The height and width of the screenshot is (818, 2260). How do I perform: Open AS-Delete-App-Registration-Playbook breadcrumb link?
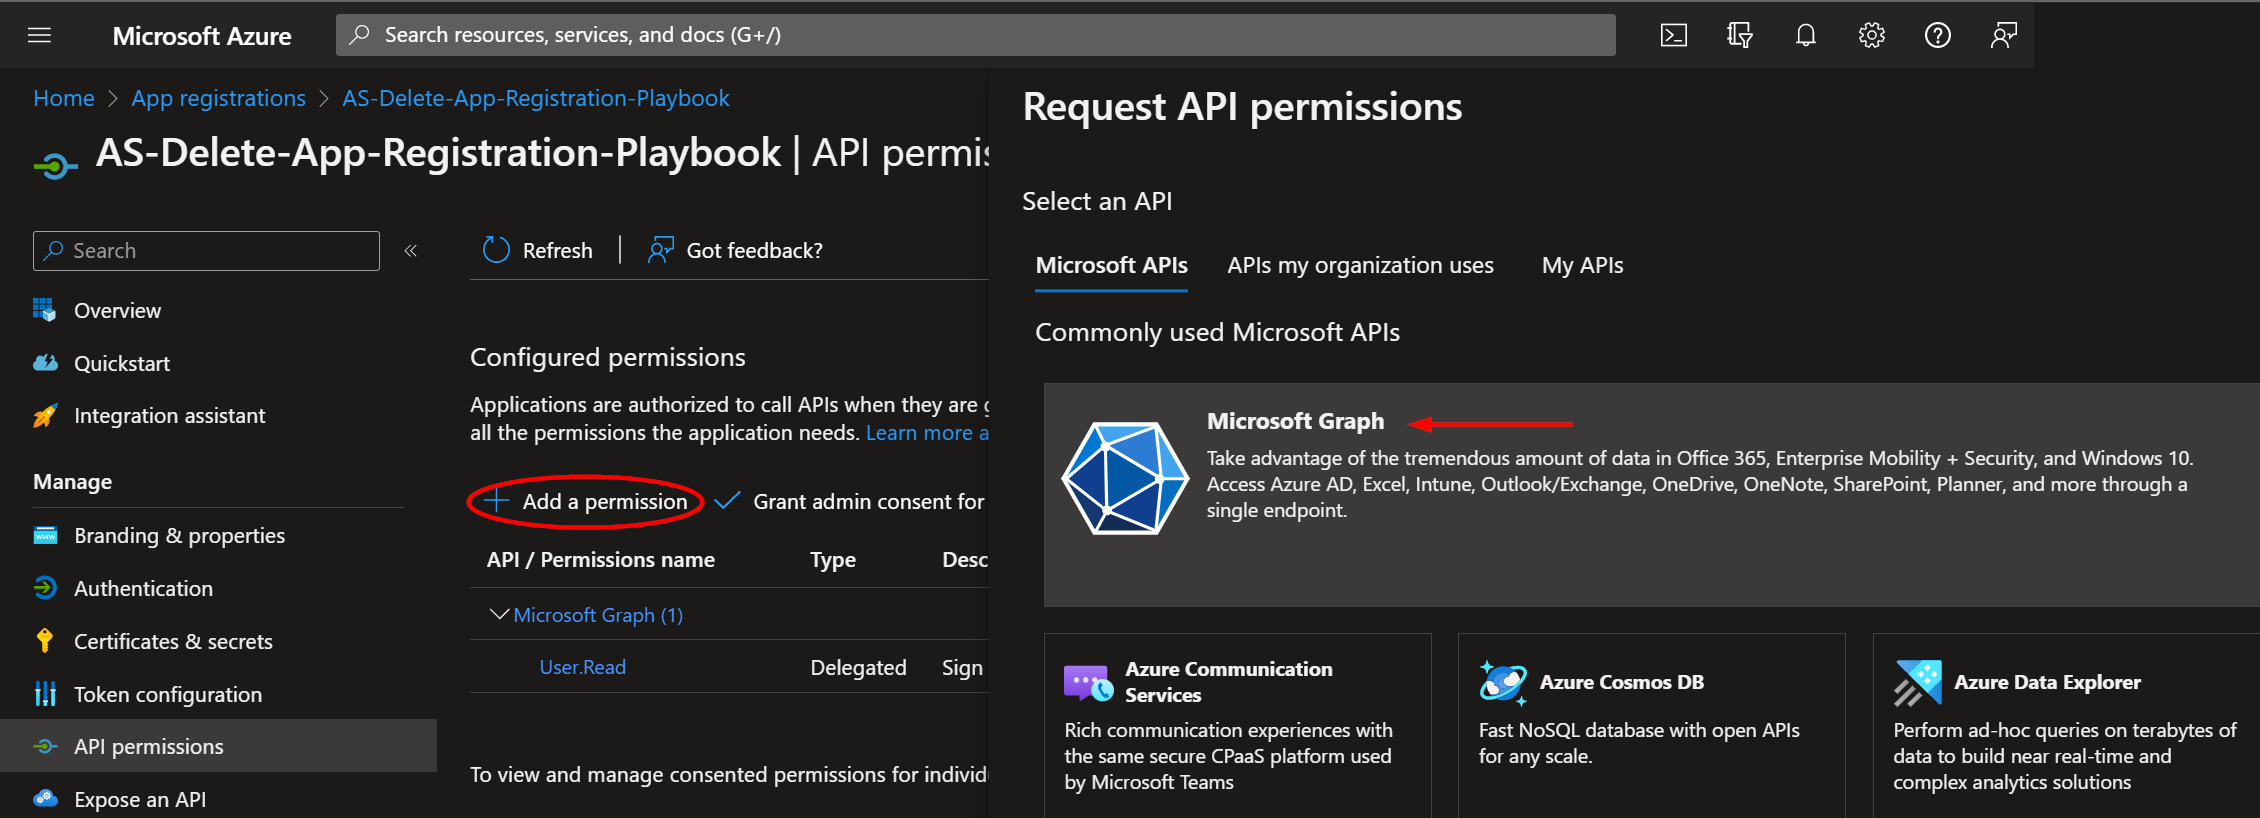[535, 98]
